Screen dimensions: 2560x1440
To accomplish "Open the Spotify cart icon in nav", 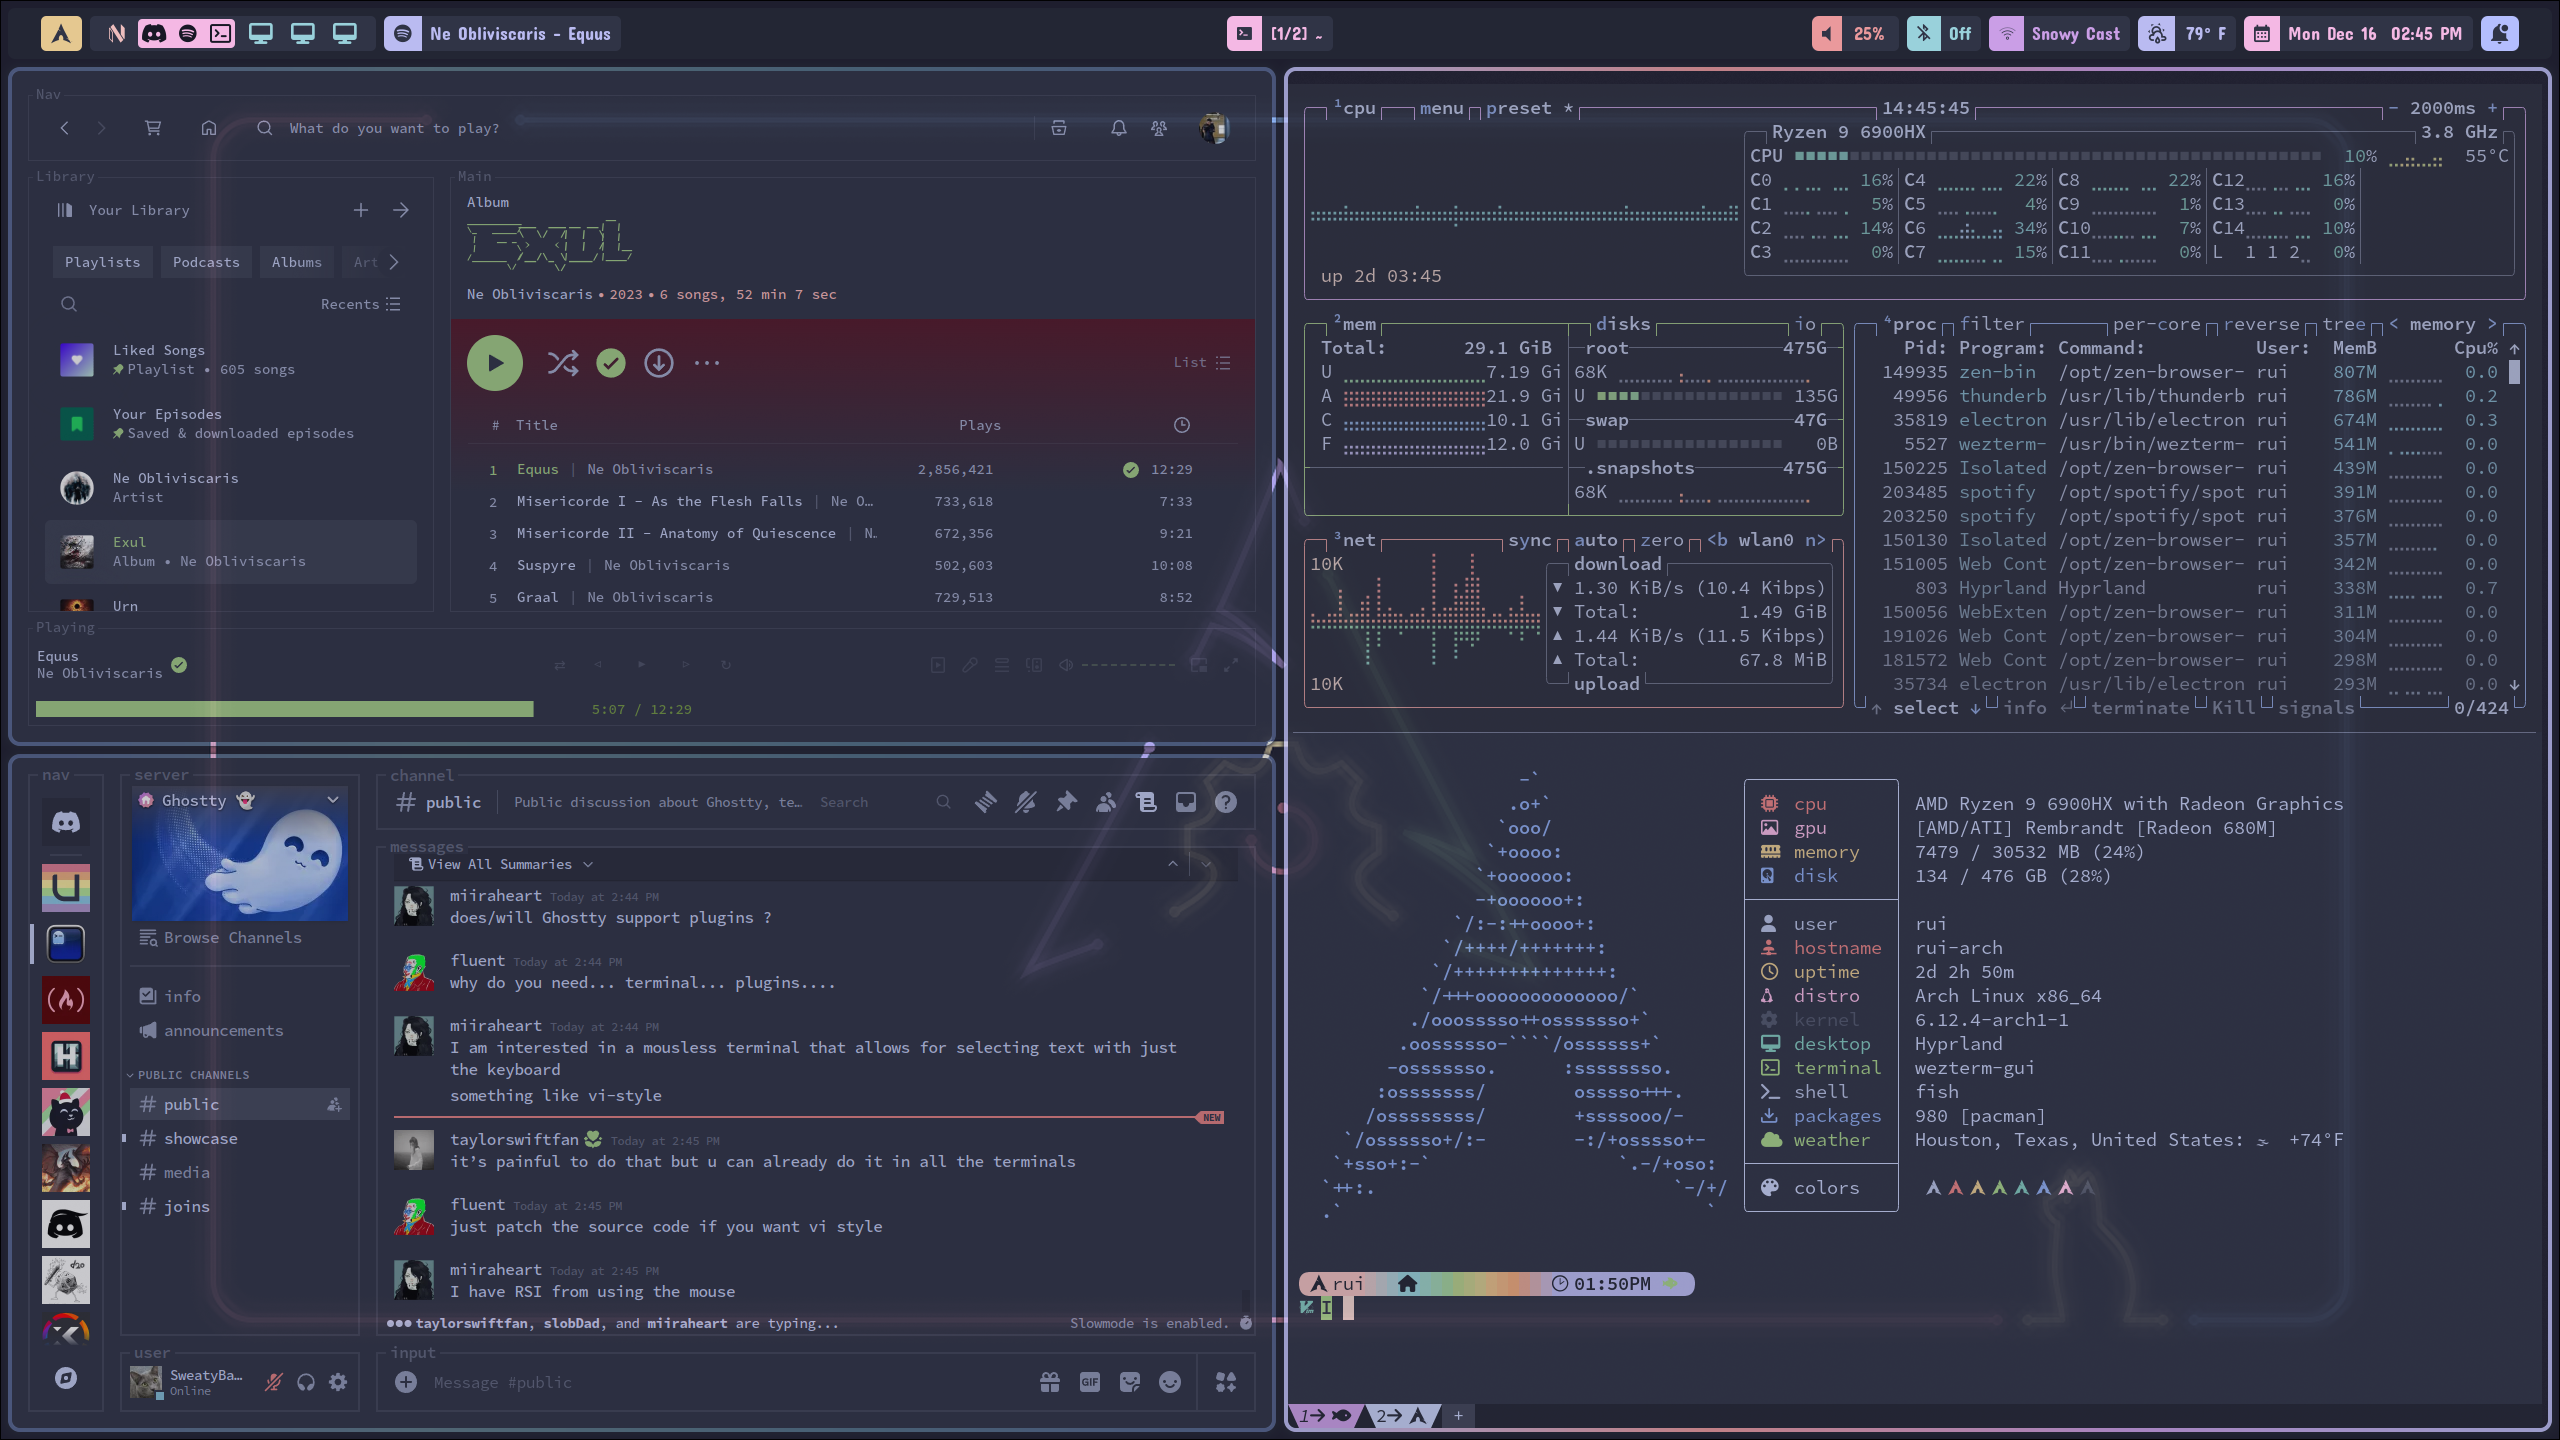I will pos(153,128).
